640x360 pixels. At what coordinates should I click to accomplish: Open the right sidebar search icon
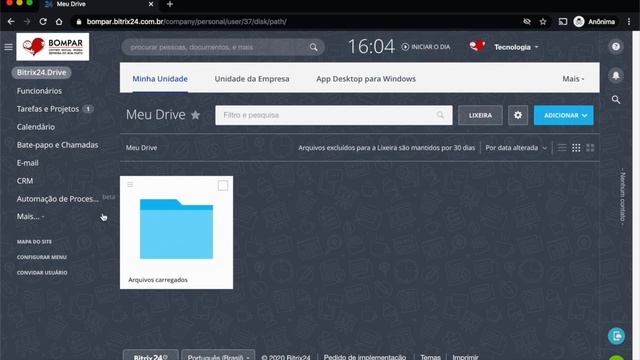click(616, 99)
